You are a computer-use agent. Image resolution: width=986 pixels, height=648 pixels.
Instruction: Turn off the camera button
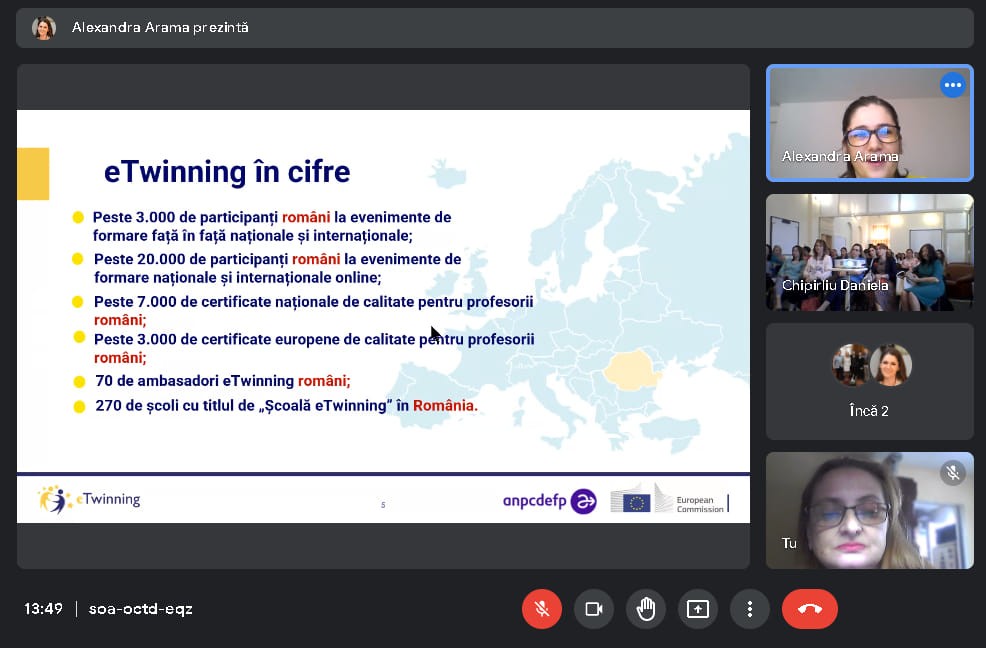[594, 609]
